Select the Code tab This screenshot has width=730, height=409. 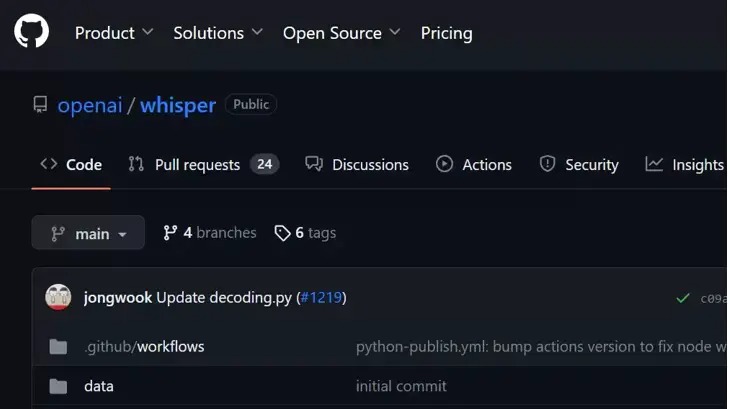(x=71, y=165)
